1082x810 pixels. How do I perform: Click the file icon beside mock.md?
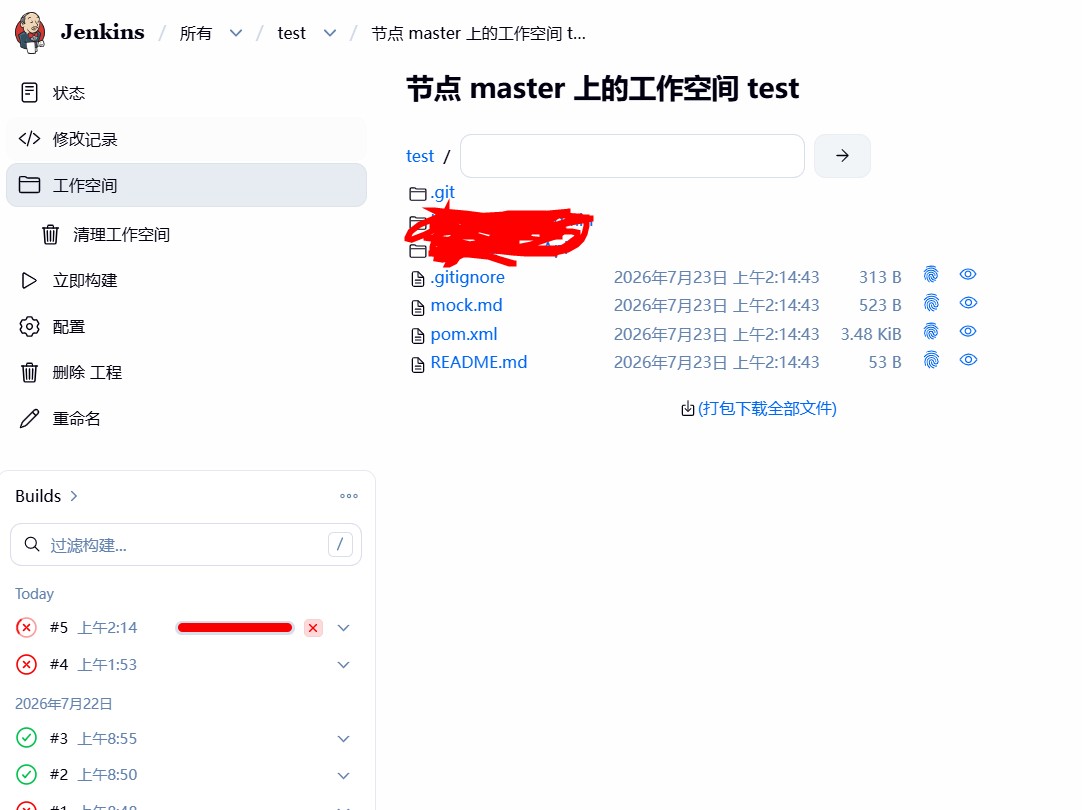click(417, 307)
